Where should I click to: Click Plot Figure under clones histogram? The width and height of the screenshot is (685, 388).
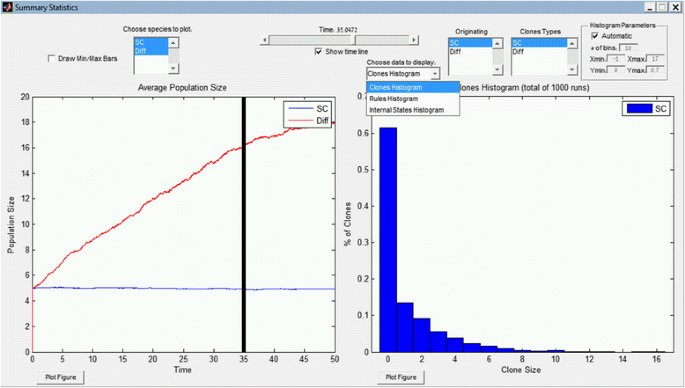tap(401, 377)
